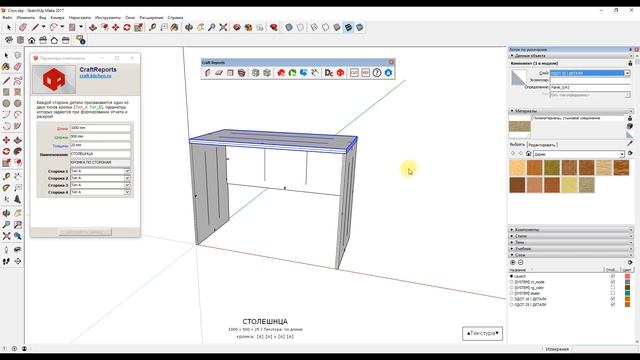Click Zoom Extents in top toolbar
The height and width of the screenshot is (360, 640).
(223, 27)
